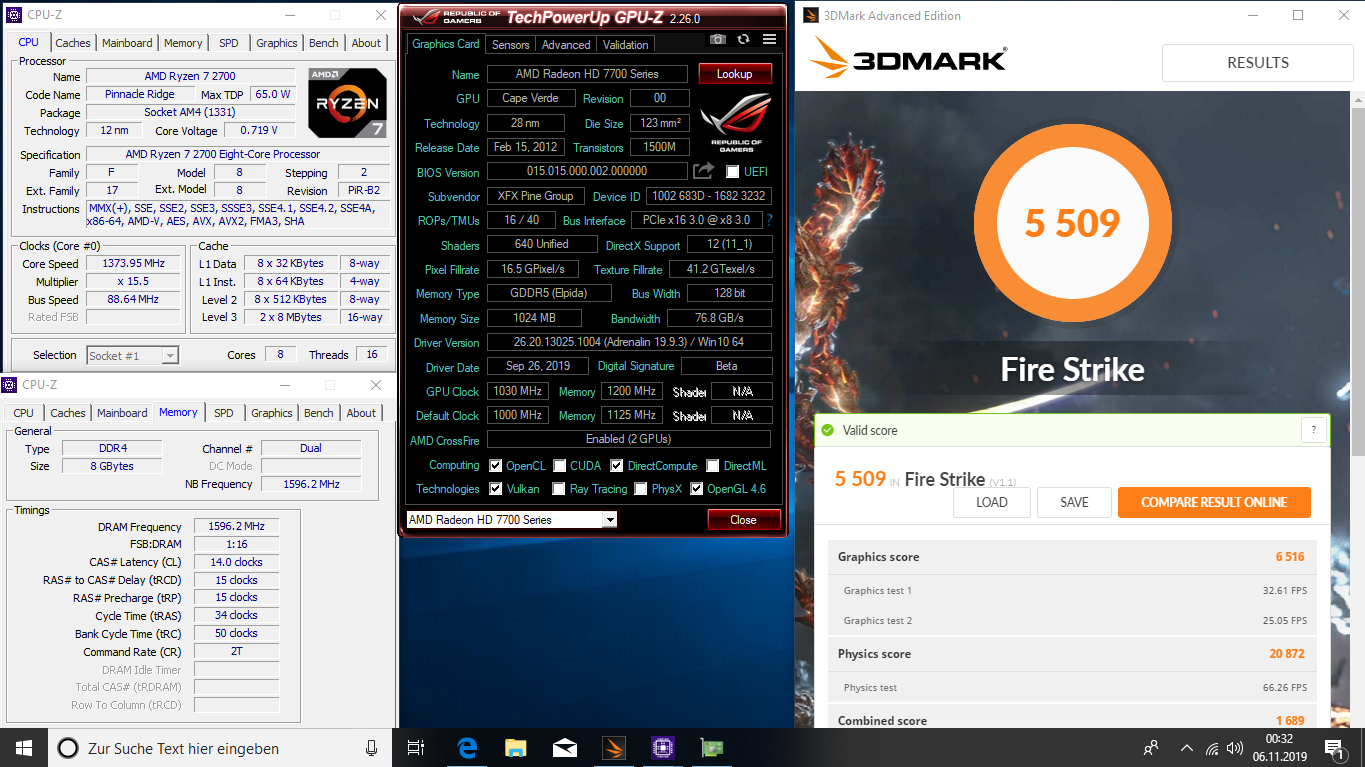Open the Valid score help question mark
This screenshot has width=1365, height=767.
coord(1313,430)
